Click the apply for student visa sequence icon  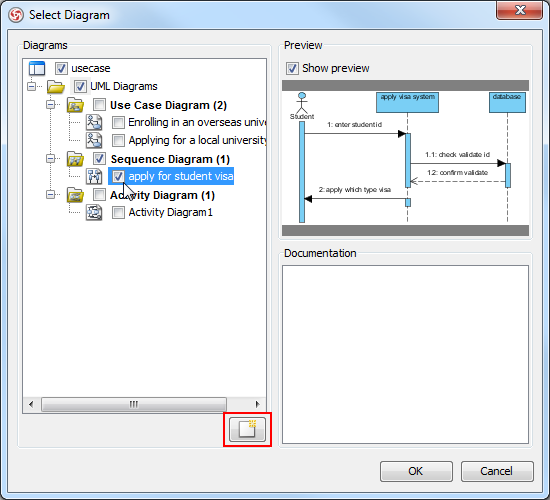click(x=94, y=176)
